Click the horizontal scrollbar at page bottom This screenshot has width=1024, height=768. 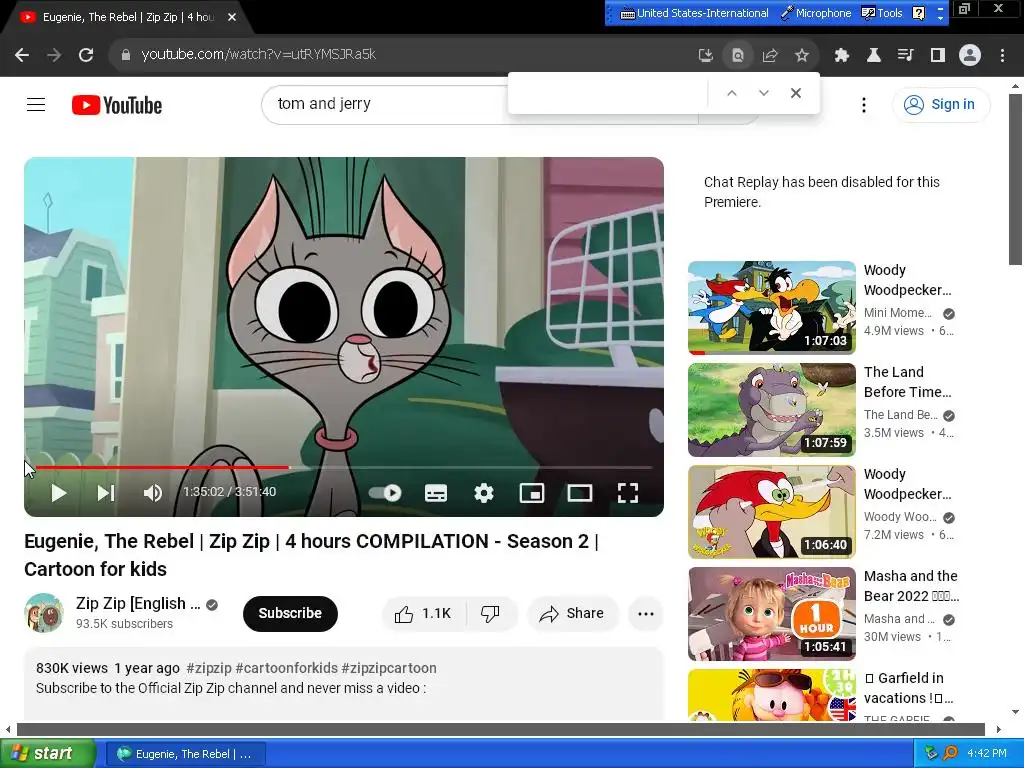[x=501, y=729]
